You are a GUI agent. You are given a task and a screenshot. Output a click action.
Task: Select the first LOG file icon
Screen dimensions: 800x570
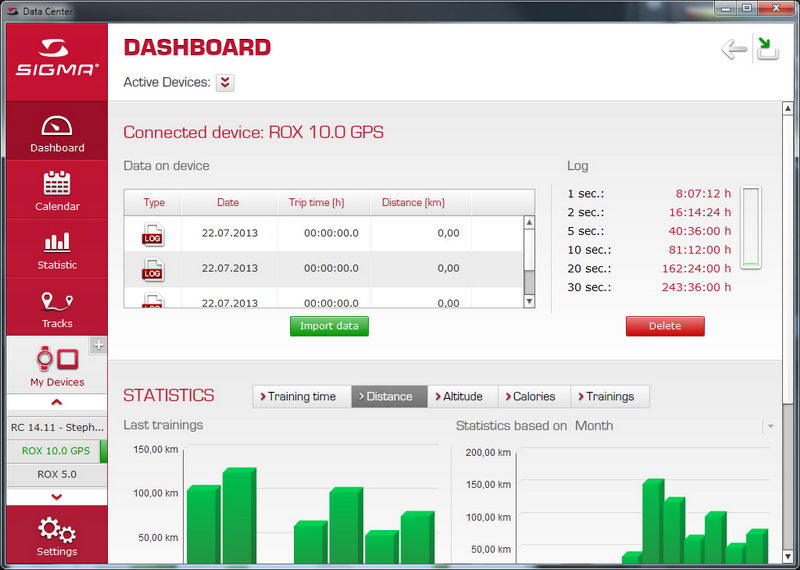click(x=153, y=234)
